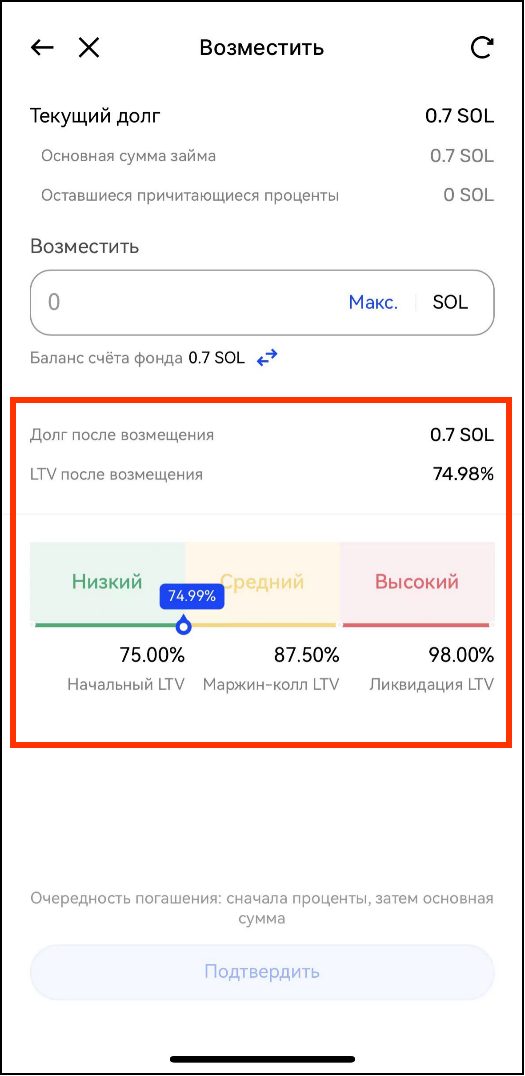Tap the blue transfer arrows icon
Viewport: 525px width, 1076px height.
[x=267, y=358]
